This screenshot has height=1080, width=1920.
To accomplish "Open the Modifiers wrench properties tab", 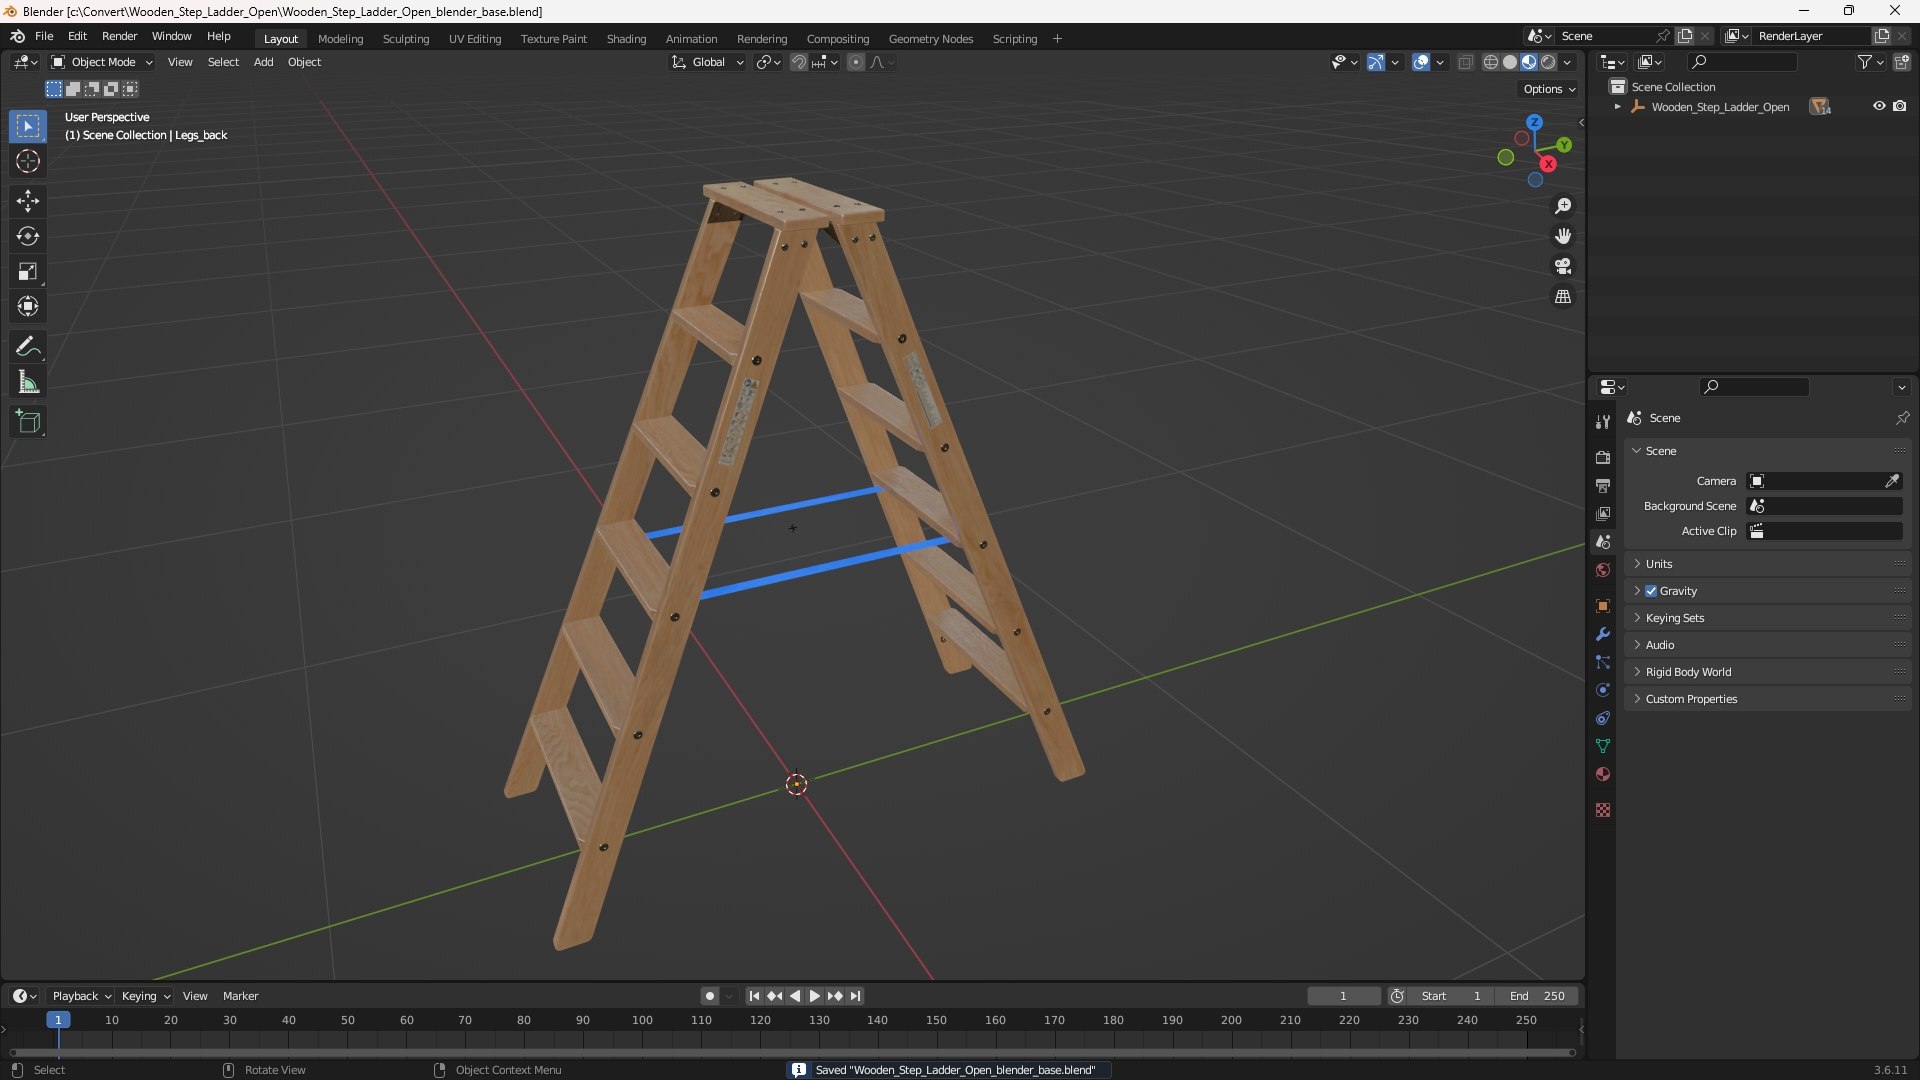I will coord(1603,634).
